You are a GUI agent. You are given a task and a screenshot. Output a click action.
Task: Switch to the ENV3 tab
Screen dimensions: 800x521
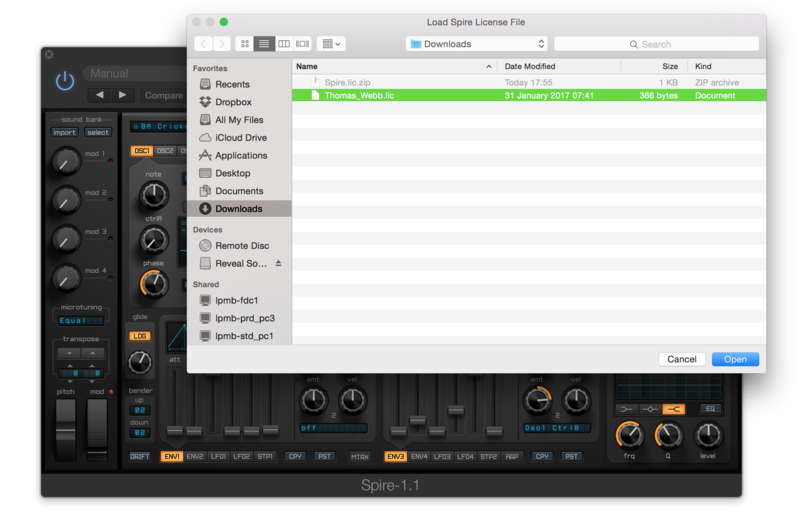coord(395,456)
